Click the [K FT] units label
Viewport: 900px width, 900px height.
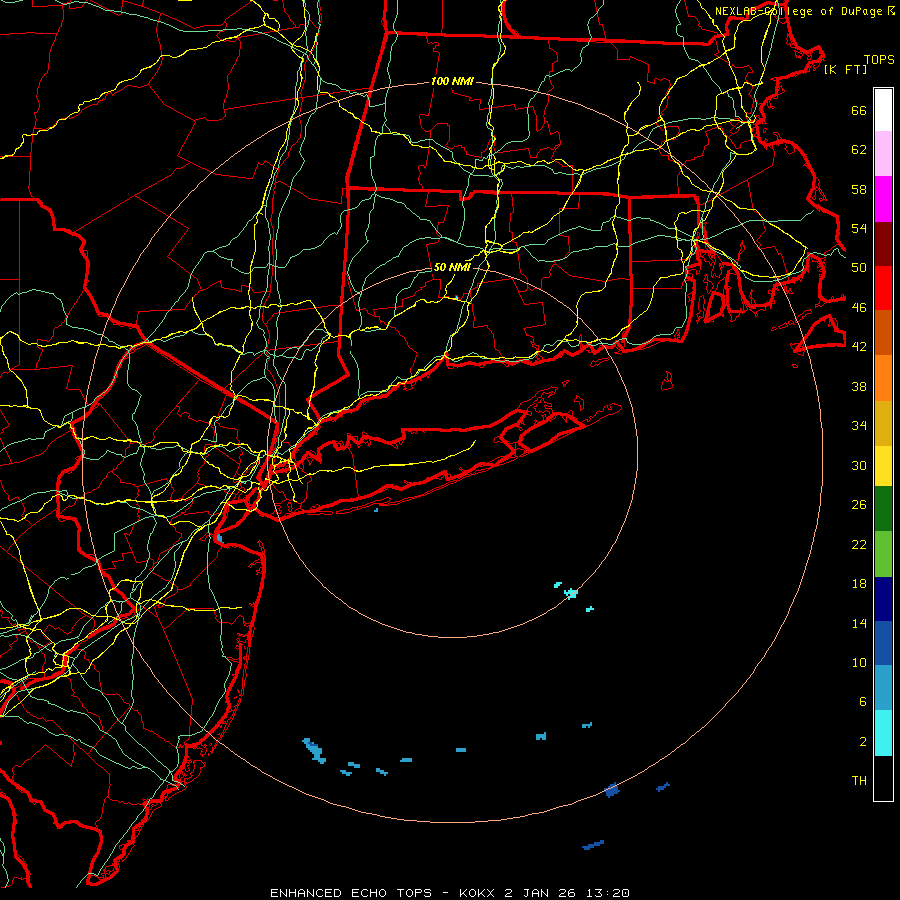pyautogui.click(x=845, y=70)
